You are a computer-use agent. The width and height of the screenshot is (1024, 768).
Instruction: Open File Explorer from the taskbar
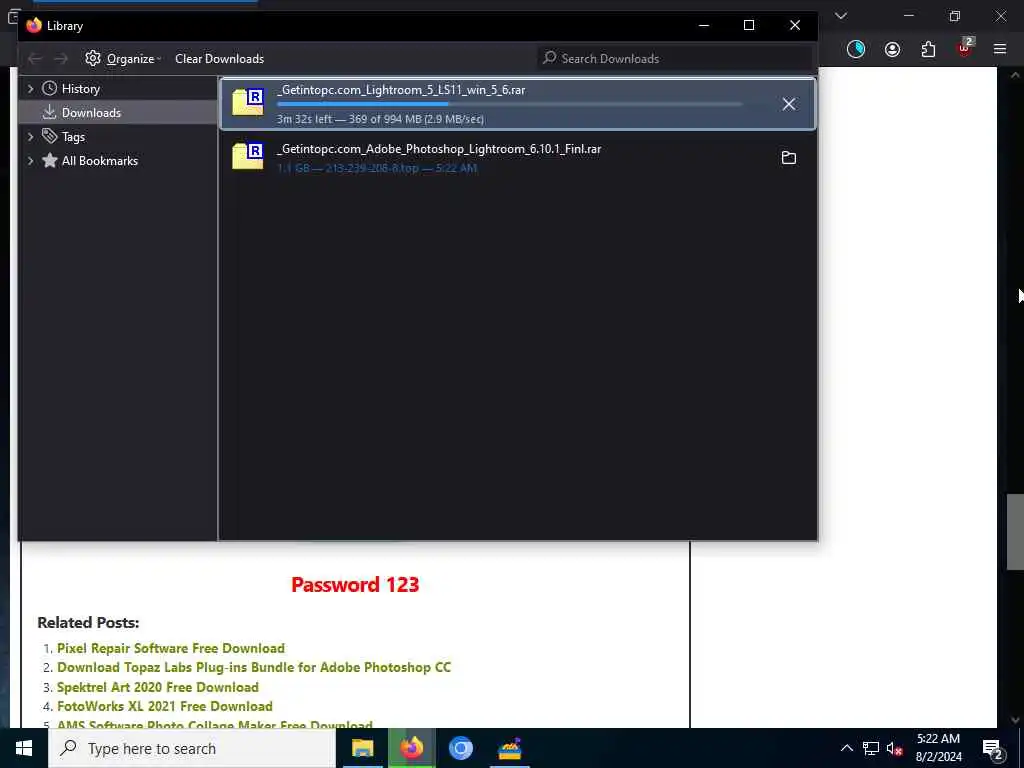(x=362, y=748)
